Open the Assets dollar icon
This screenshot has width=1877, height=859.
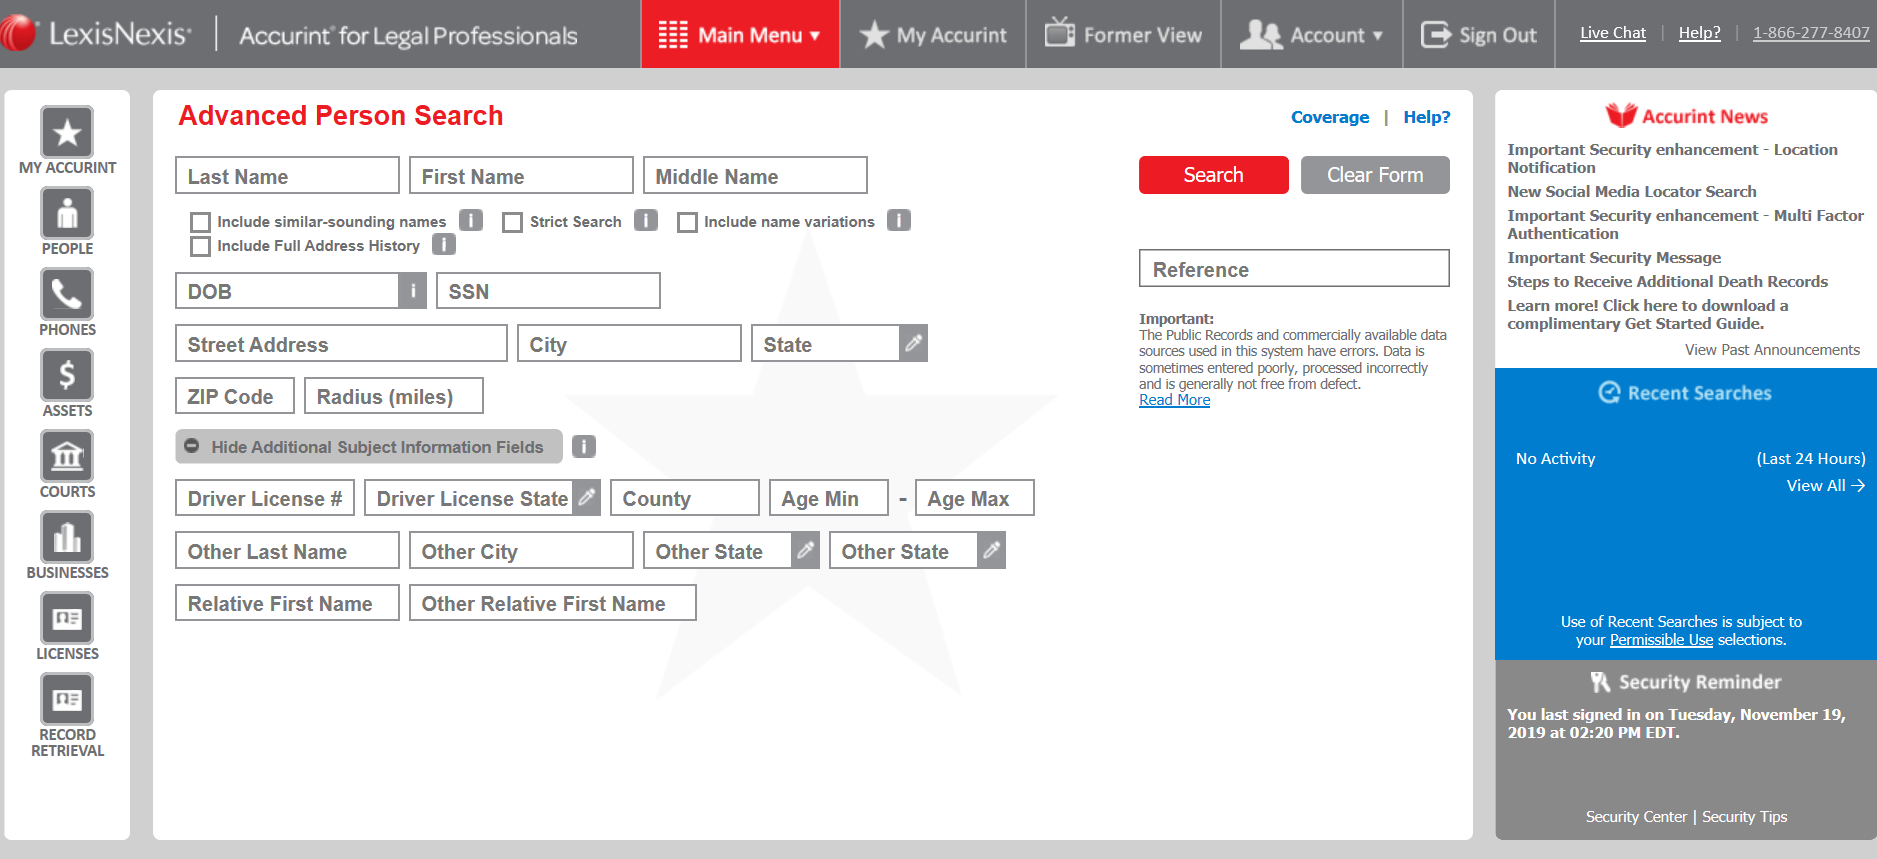point(67,376)
